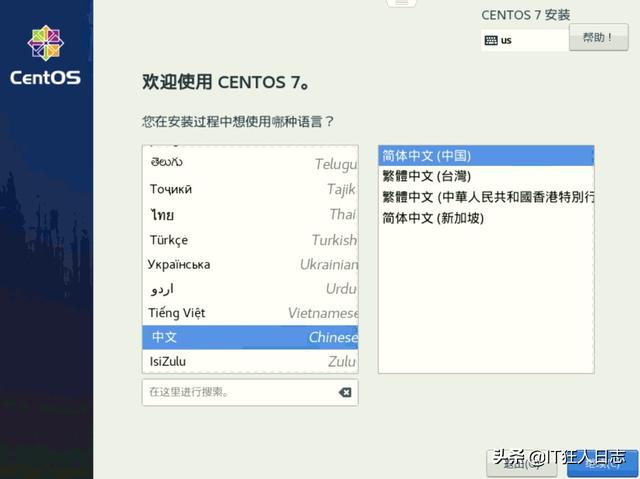Choose 繁體中文 Hong Kong locale
This screenshot has width=640, height=479.
pos(486,197)
